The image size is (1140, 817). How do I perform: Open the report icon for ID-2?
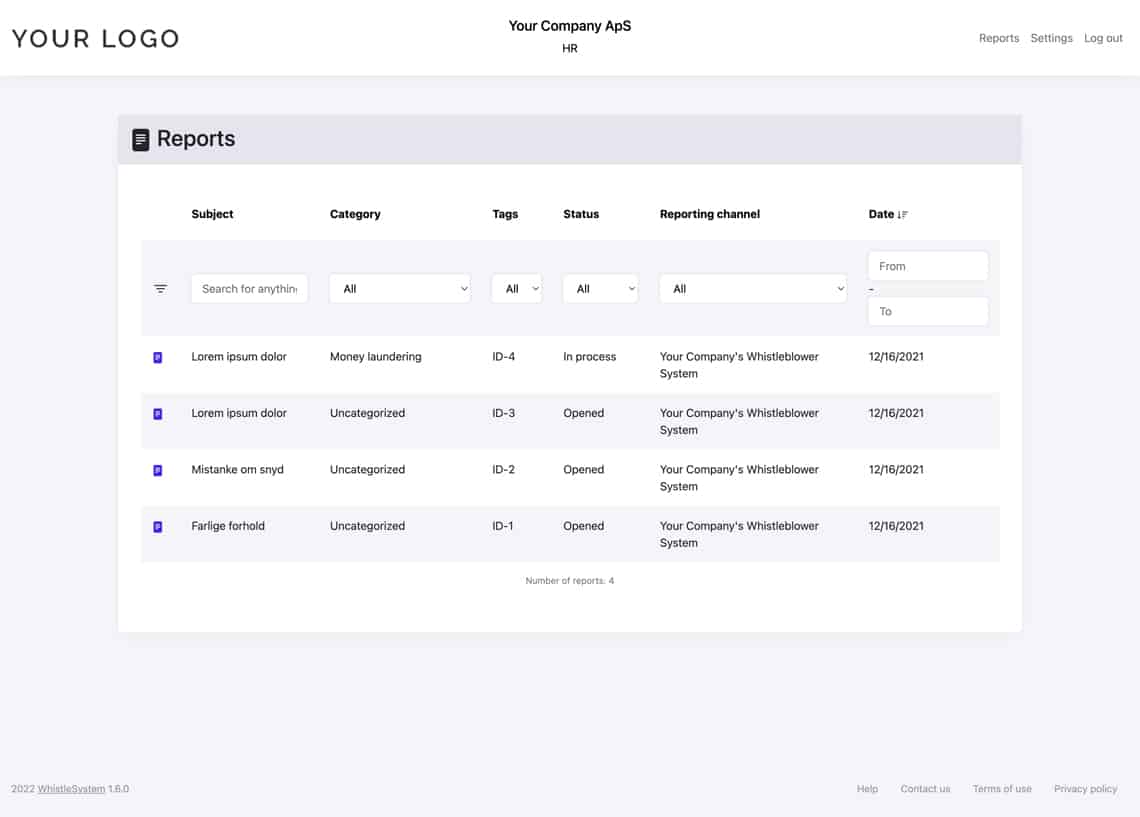click(158, 470)
